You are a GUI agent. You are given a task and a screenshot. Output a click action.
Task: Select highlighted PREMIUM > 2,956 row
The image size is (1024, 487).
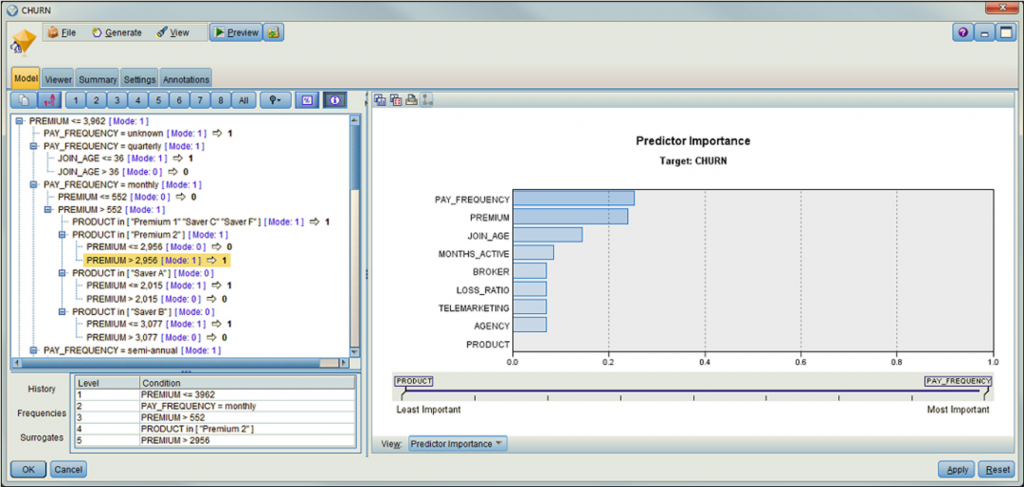point(157,260)
